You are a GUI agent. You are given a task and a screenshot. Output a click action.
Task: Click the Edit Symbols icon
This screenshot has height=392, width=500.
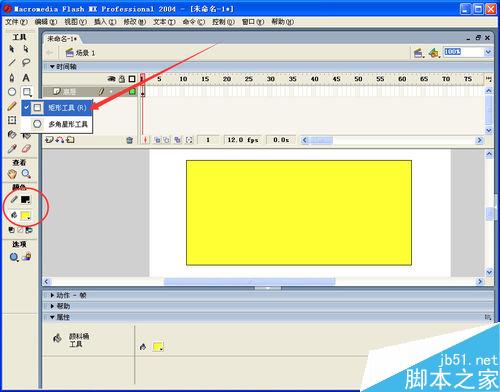click(x=434, y=53)
